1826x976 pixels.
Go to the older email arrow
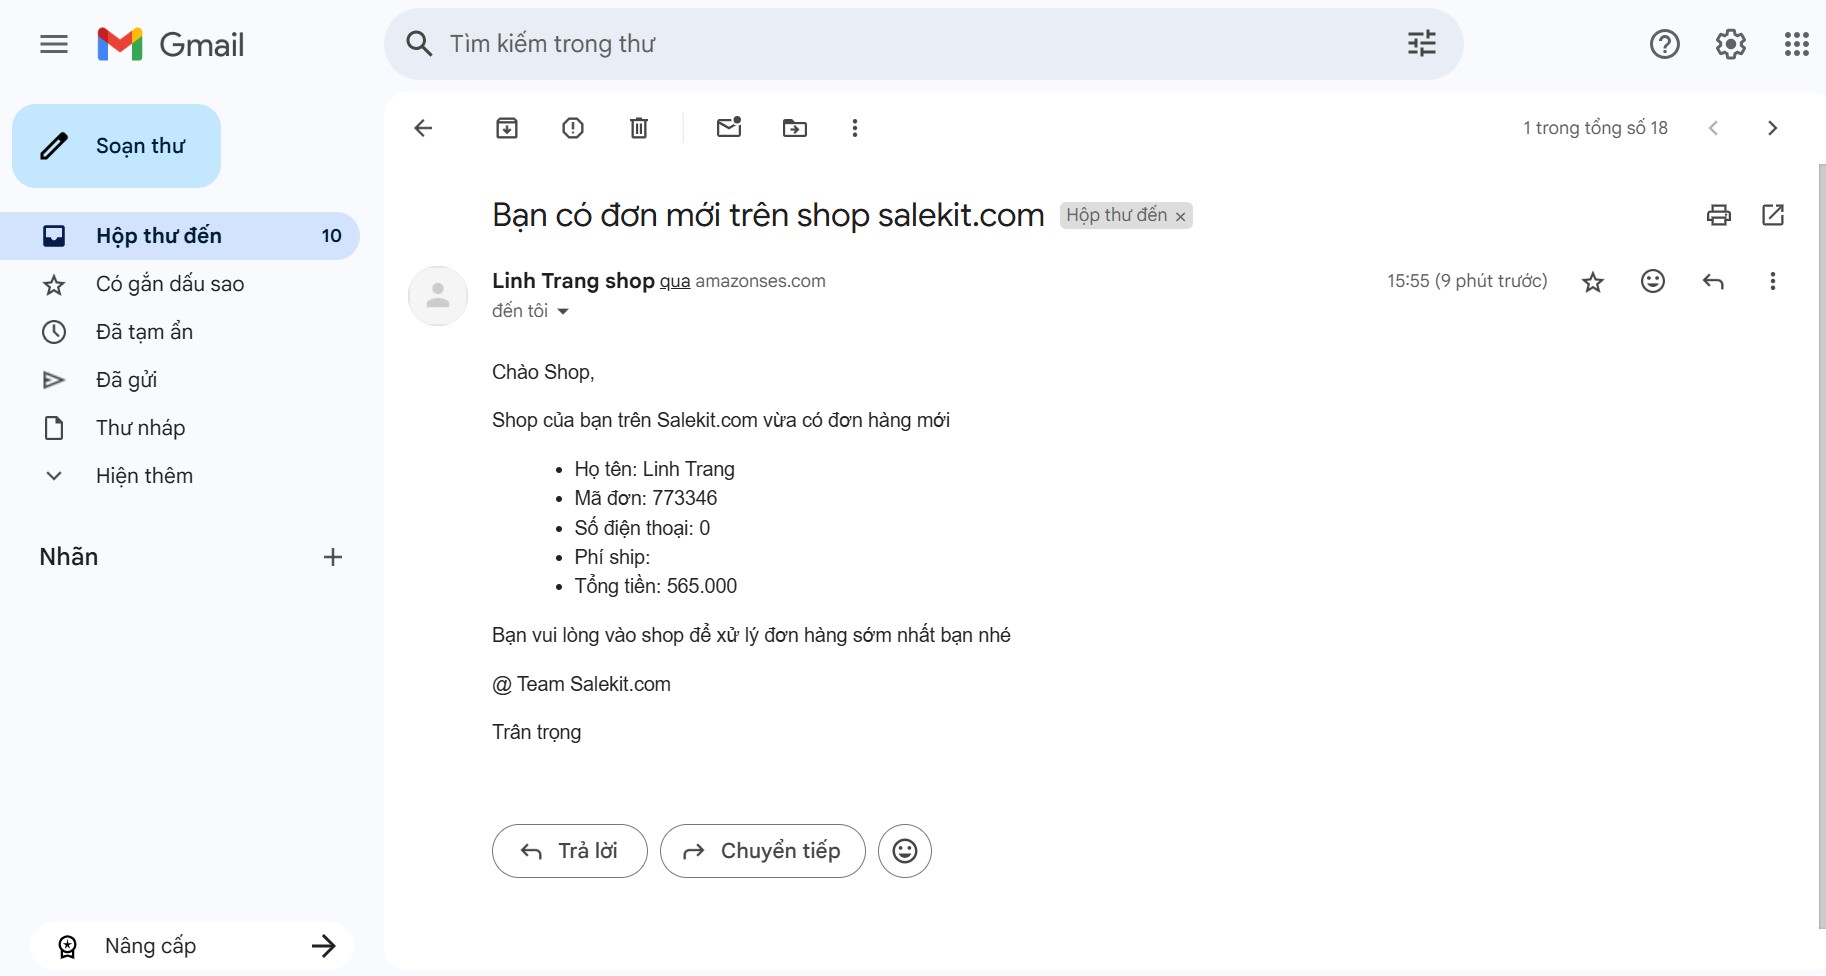point(1773,128)
